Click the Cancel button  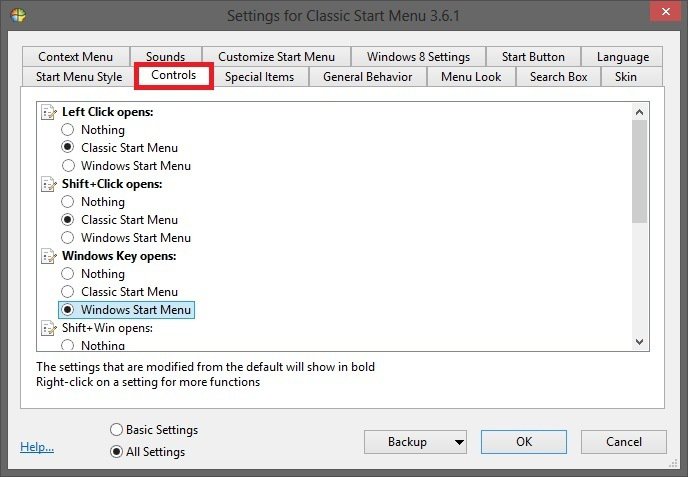pos(623,442)
